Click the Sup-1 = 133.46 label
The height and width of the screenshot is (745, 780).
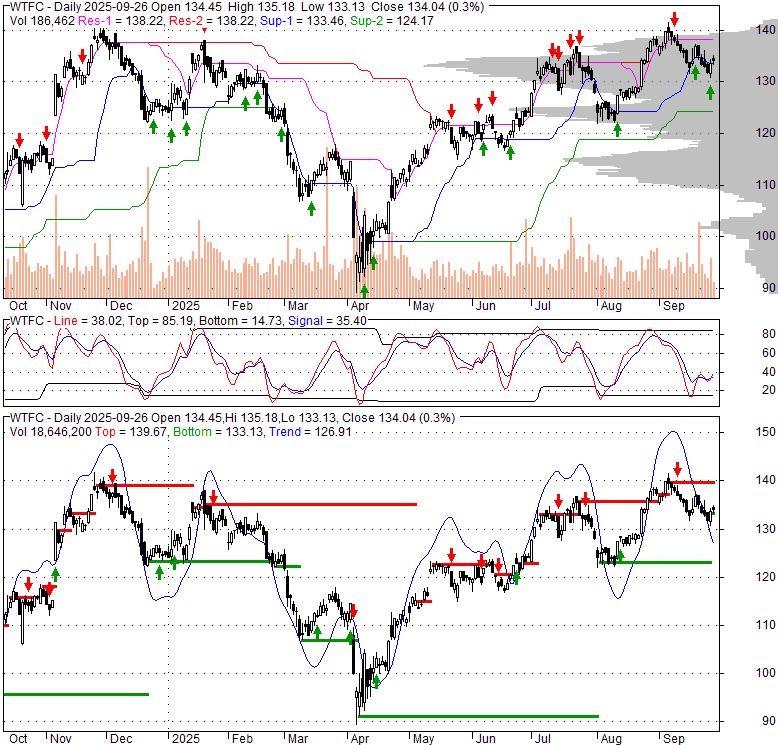303,21
